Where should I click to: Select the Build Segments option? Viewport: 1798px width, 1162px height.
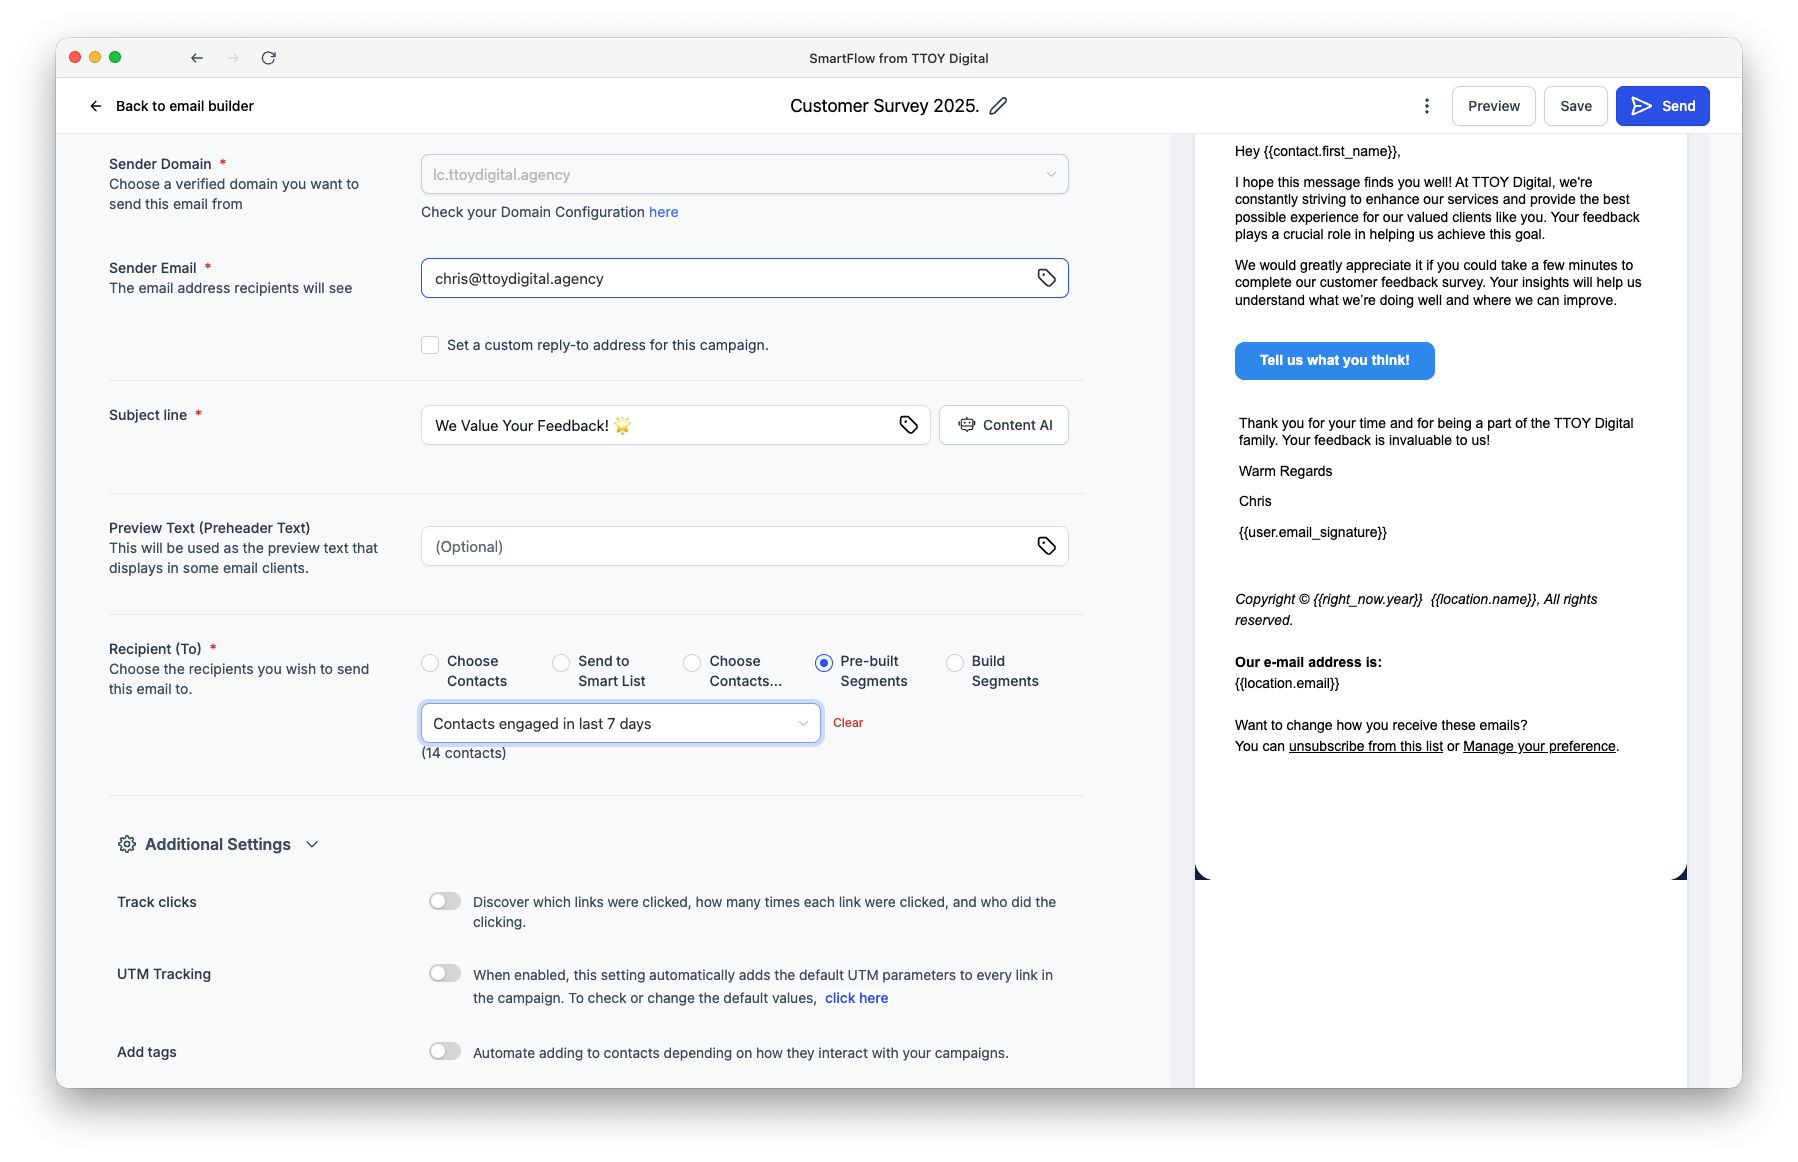click(954, 662)
